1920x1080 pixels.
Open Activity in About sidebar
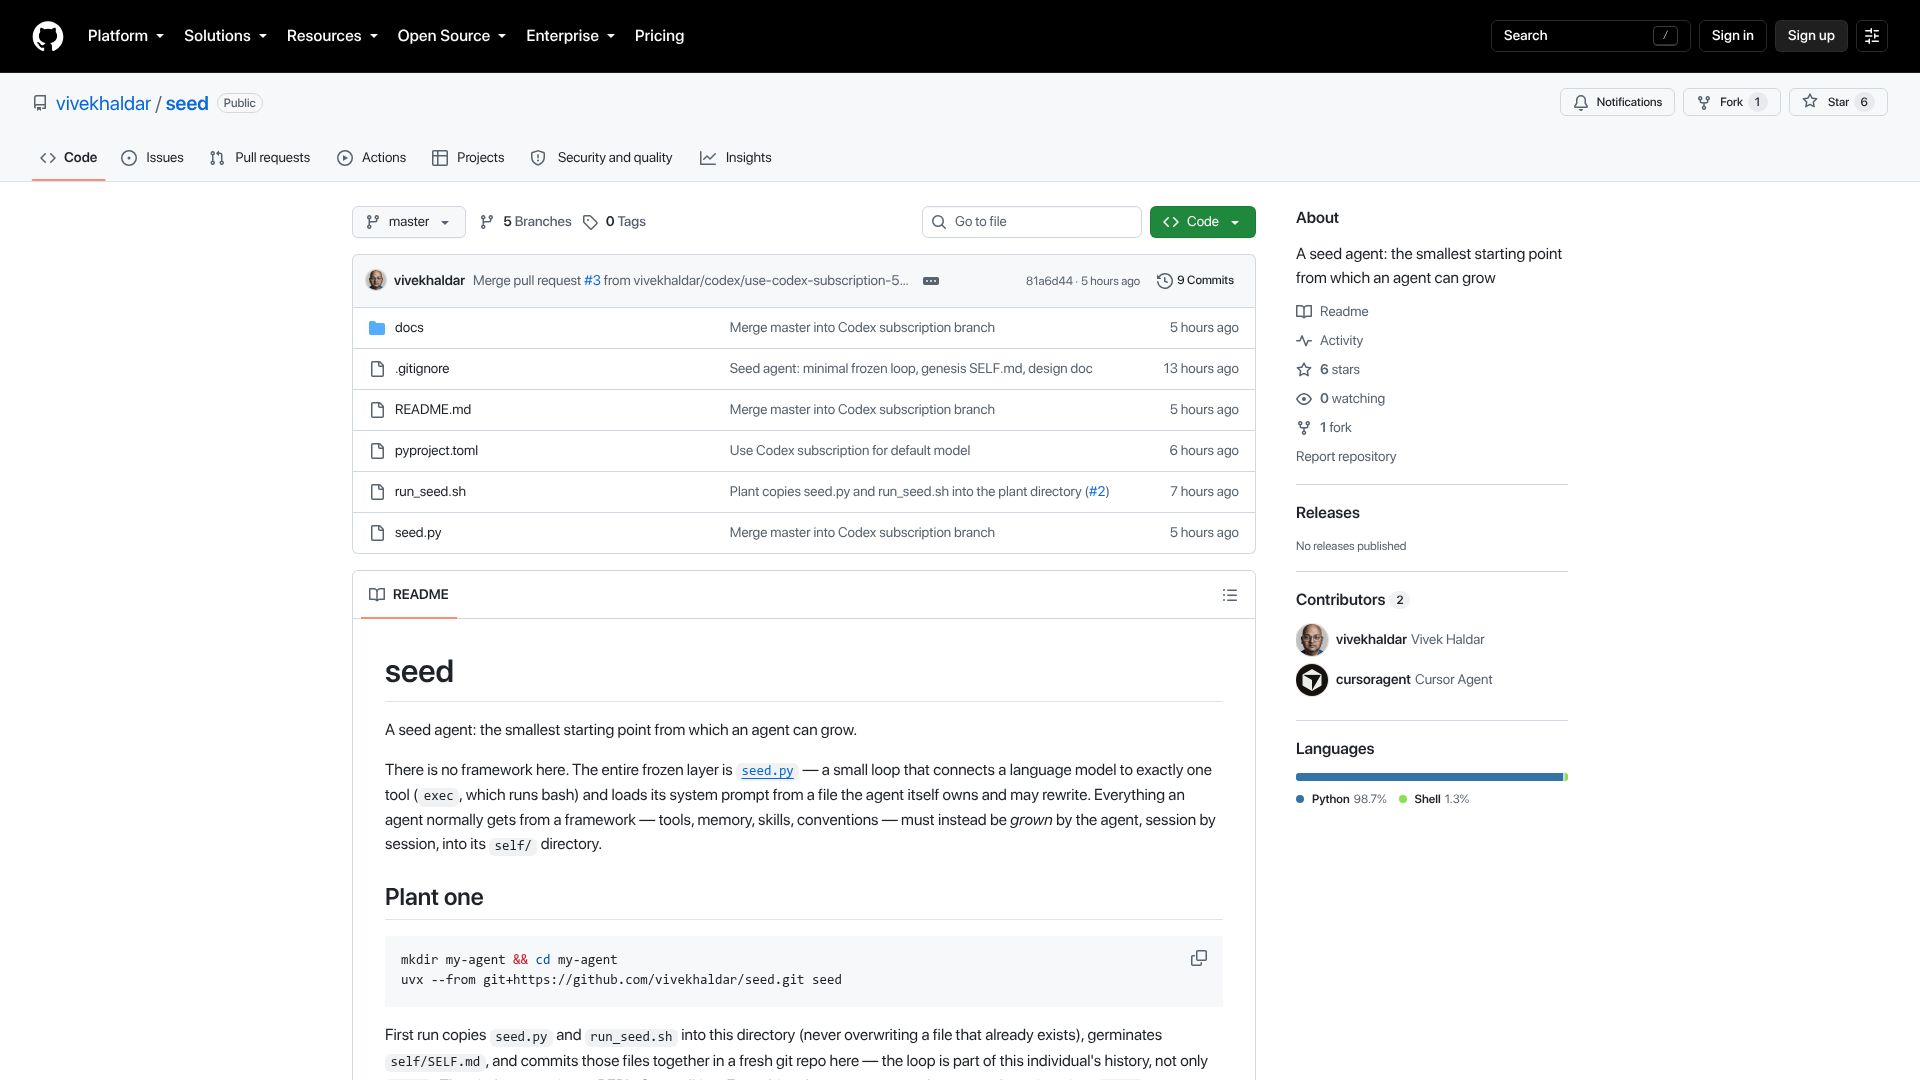[1330, 341]
